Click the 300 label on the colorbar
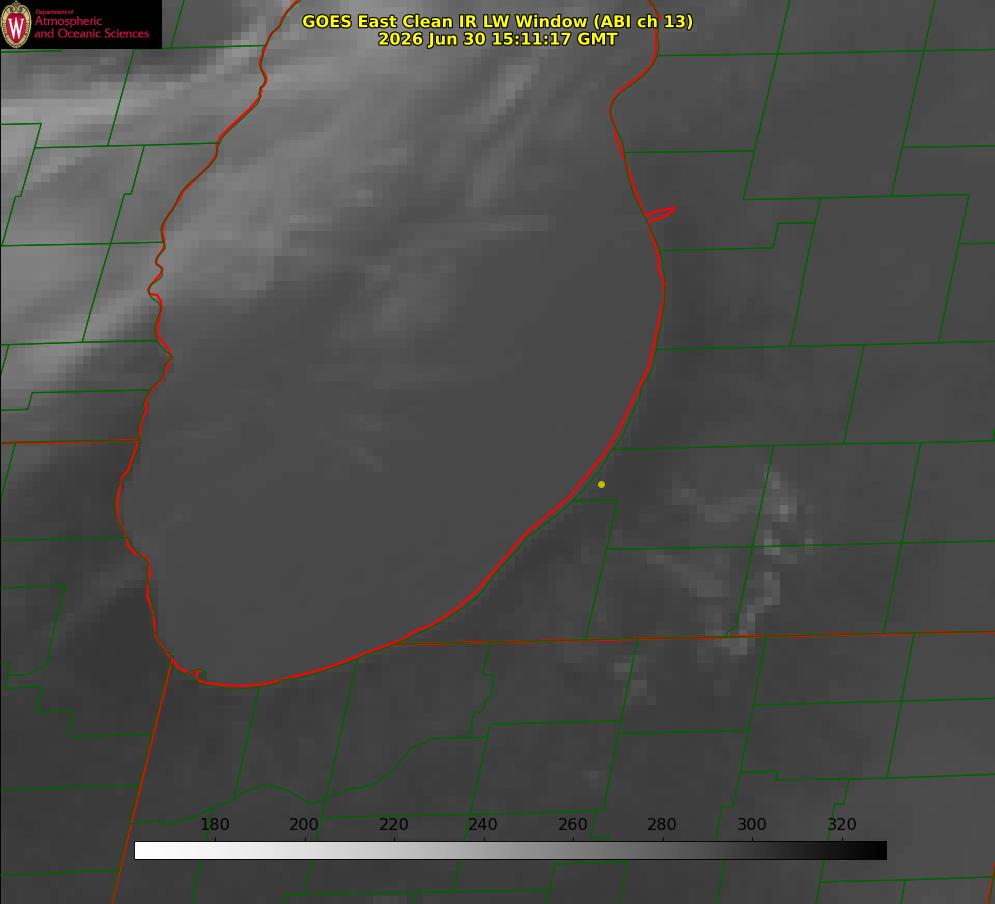 click(x=752, y=824)
